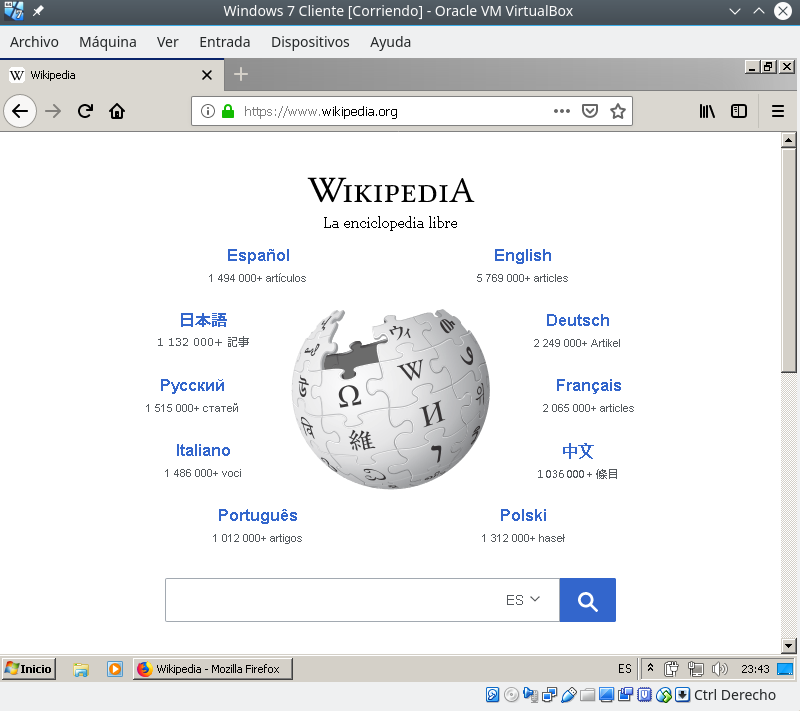Screen dimensions: 800x711
Task: Click the VirtualBox display indicator
Action: coord(607,695)
